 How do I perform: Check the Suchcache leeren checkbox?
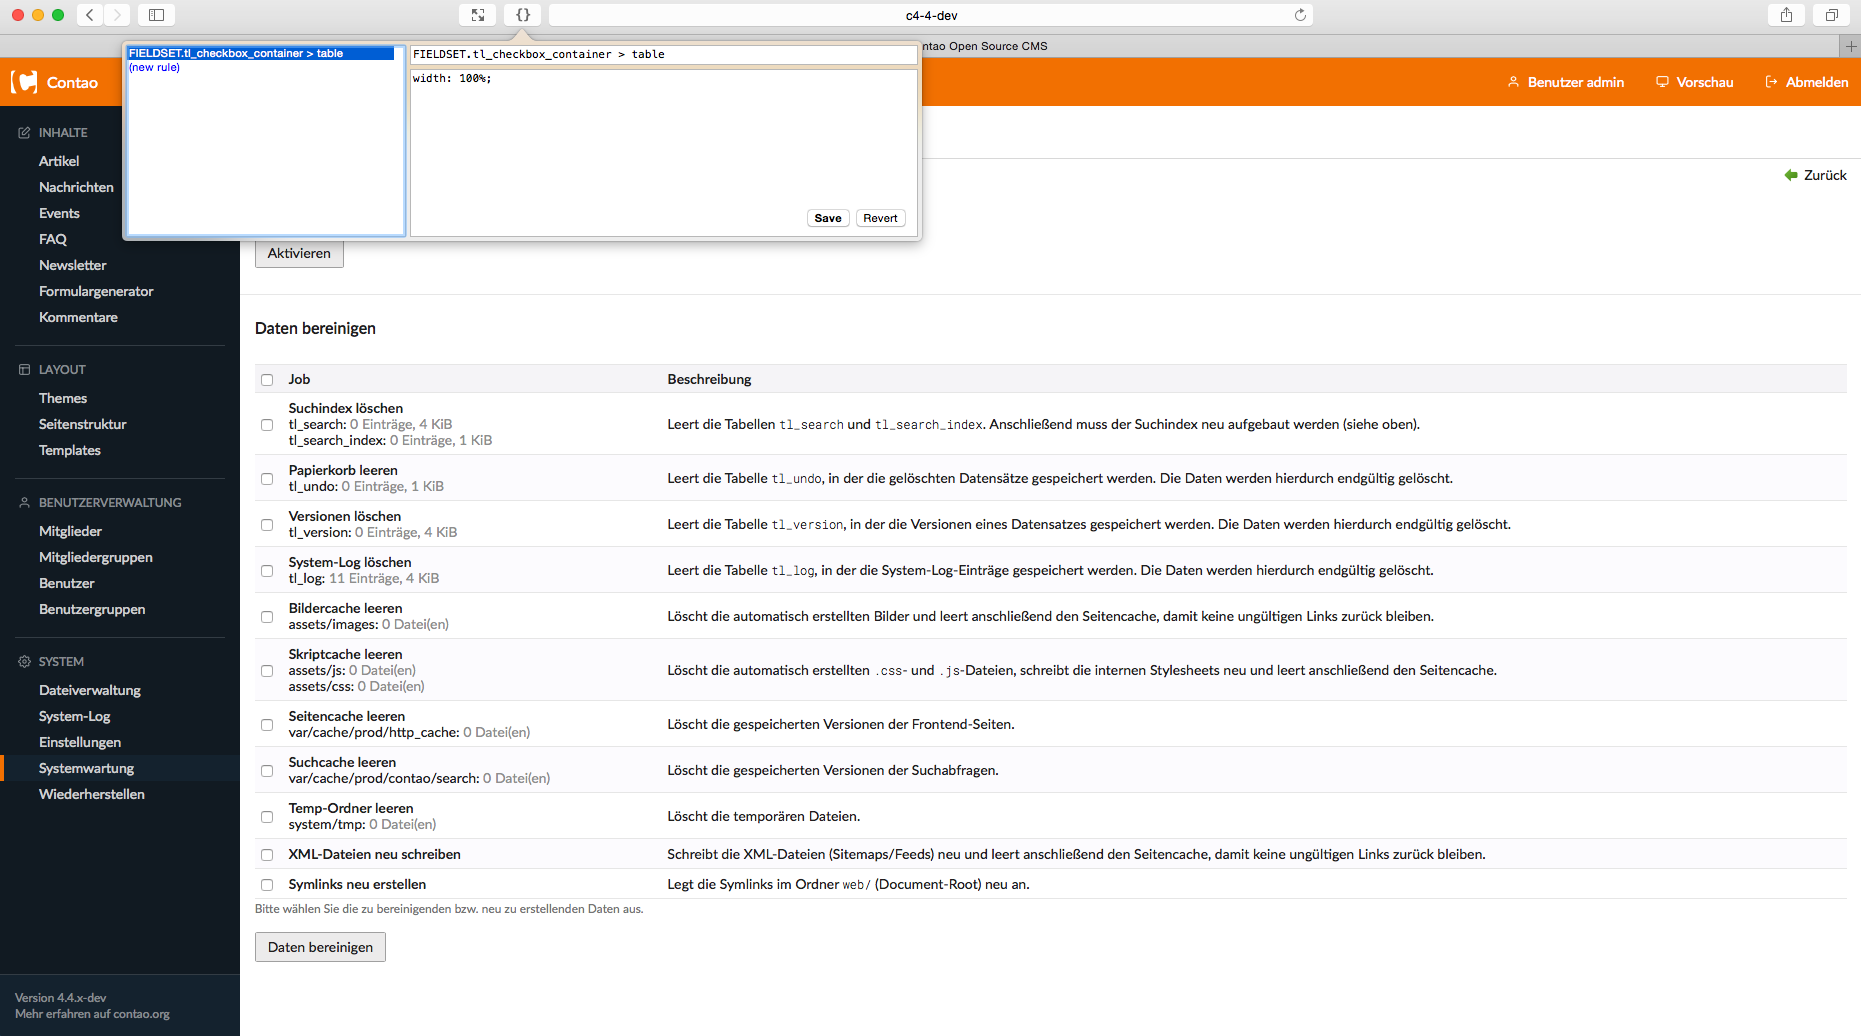point(267,771)
